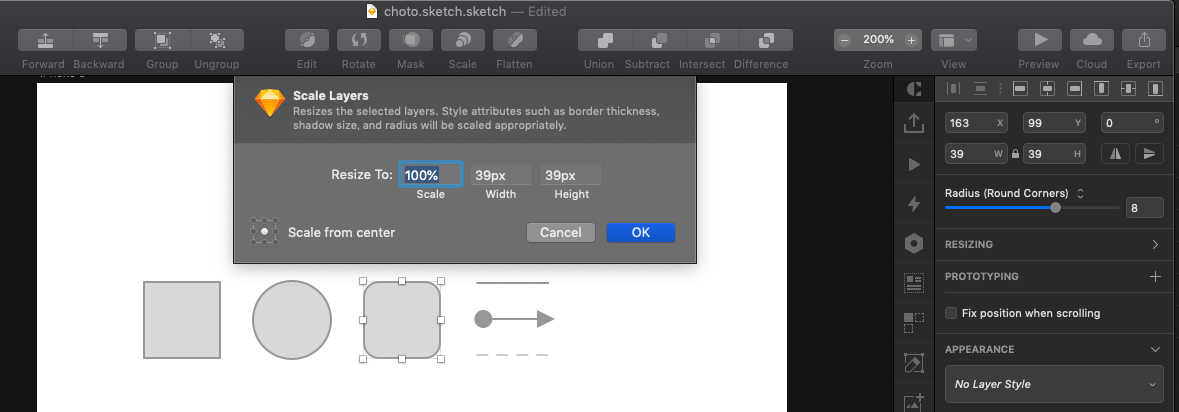1179x412 pixels.
Task: Apply the Intersect boolean operation
Action: pos(713,40)
